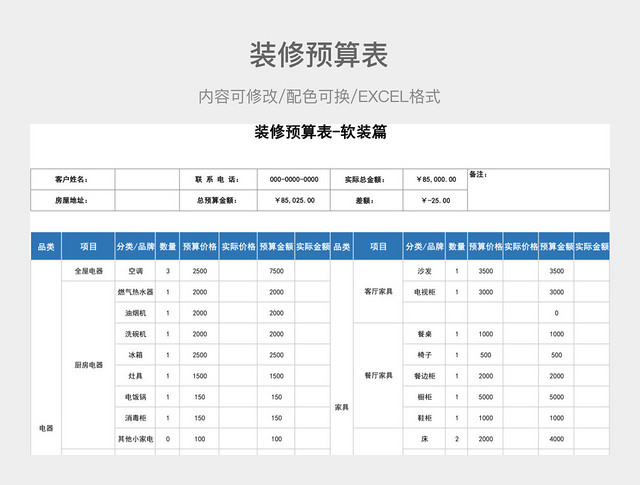
Task: Select the 客户姓名: label cell
Action: click(x=73, y=179)
